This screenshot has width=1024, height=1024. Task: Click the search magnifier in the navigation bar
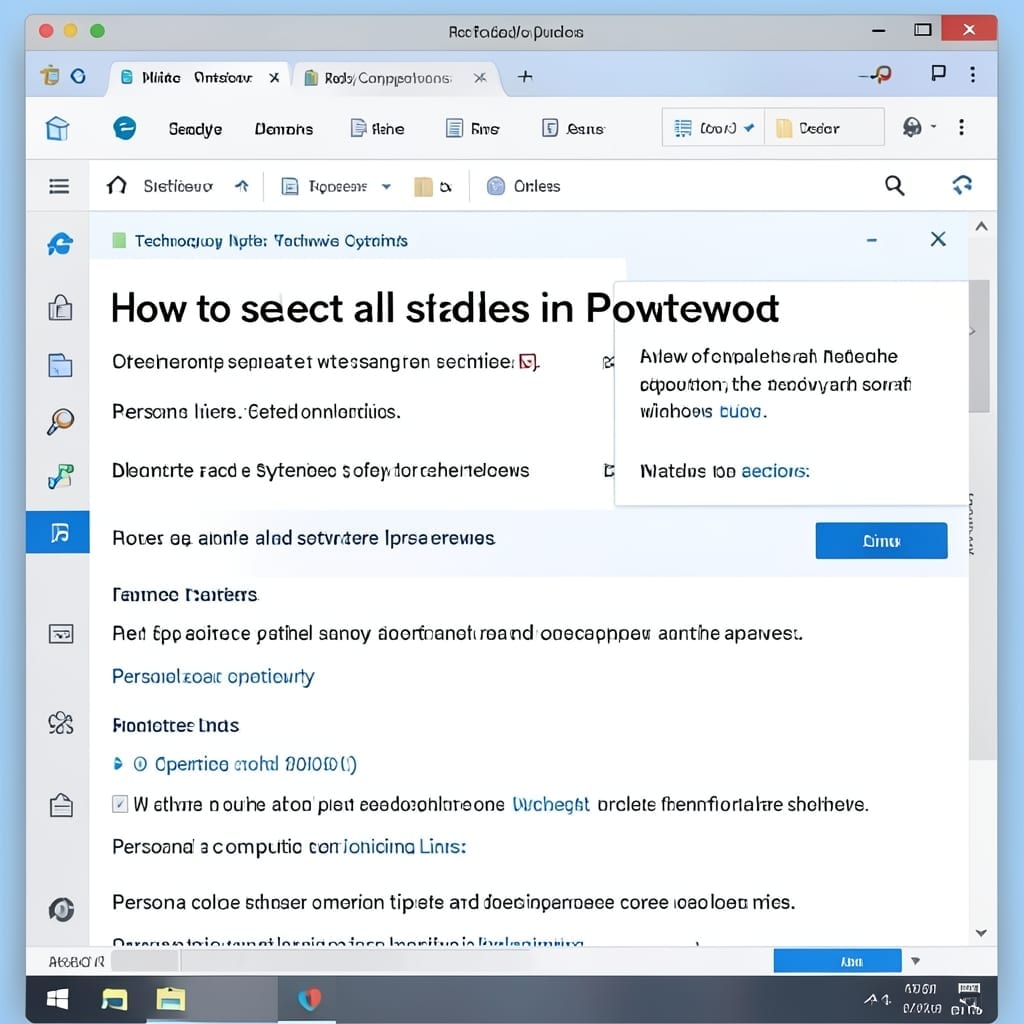coord(895,185)
